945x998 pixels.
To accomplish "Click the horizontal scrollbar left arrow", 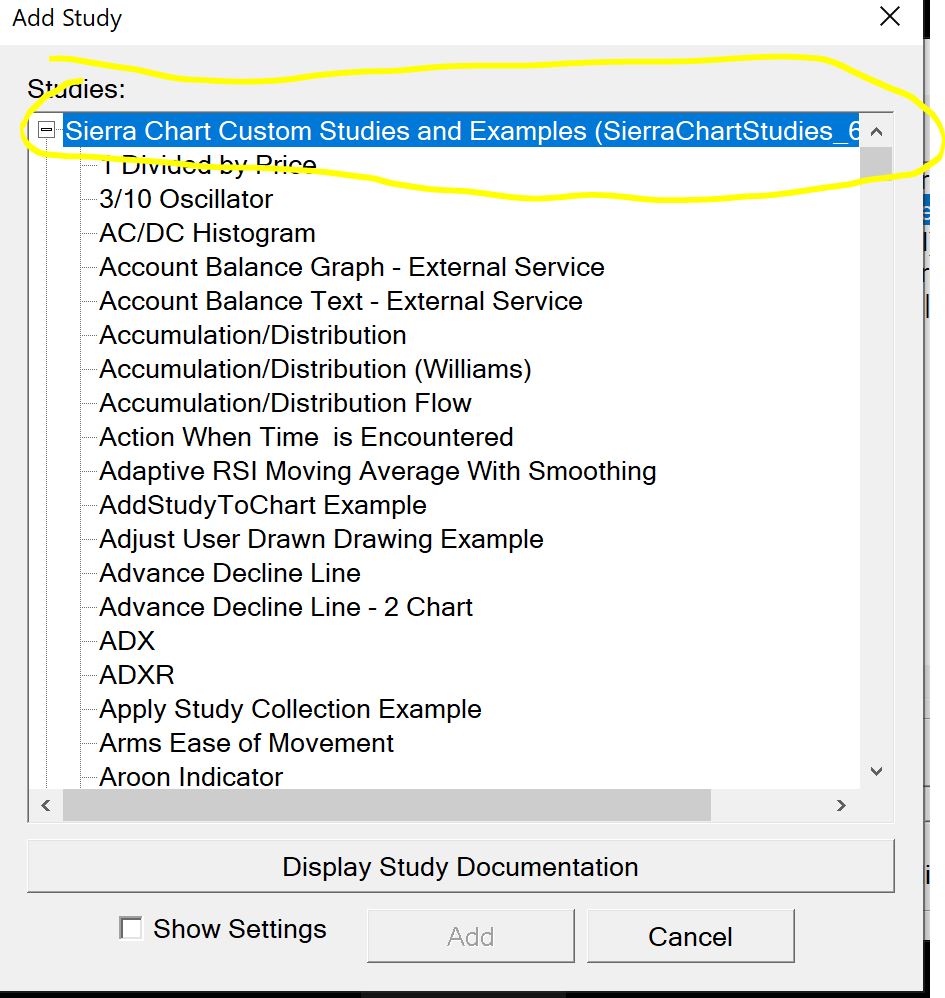I will tap(46, 806).
